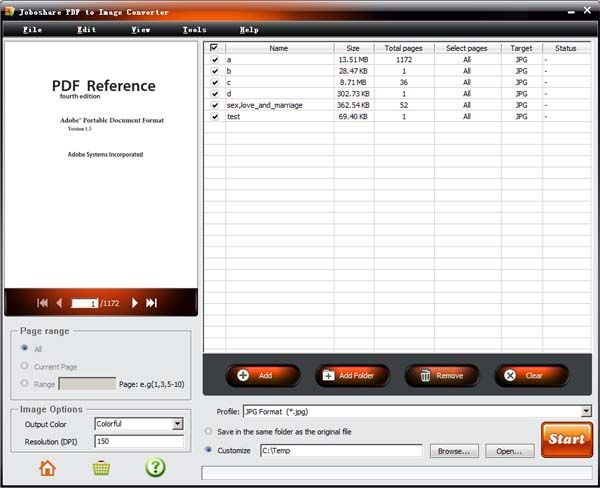
Task: Uncheck the sex,love_and_marriage file checkbox
Action: click(215, 105)
